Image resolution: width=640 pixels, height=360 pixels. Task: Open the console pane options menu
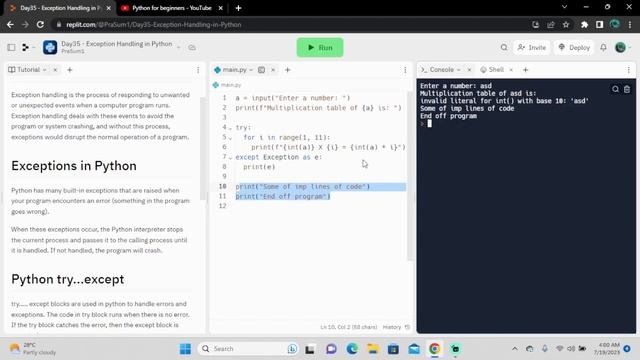(x=628, y=70)
